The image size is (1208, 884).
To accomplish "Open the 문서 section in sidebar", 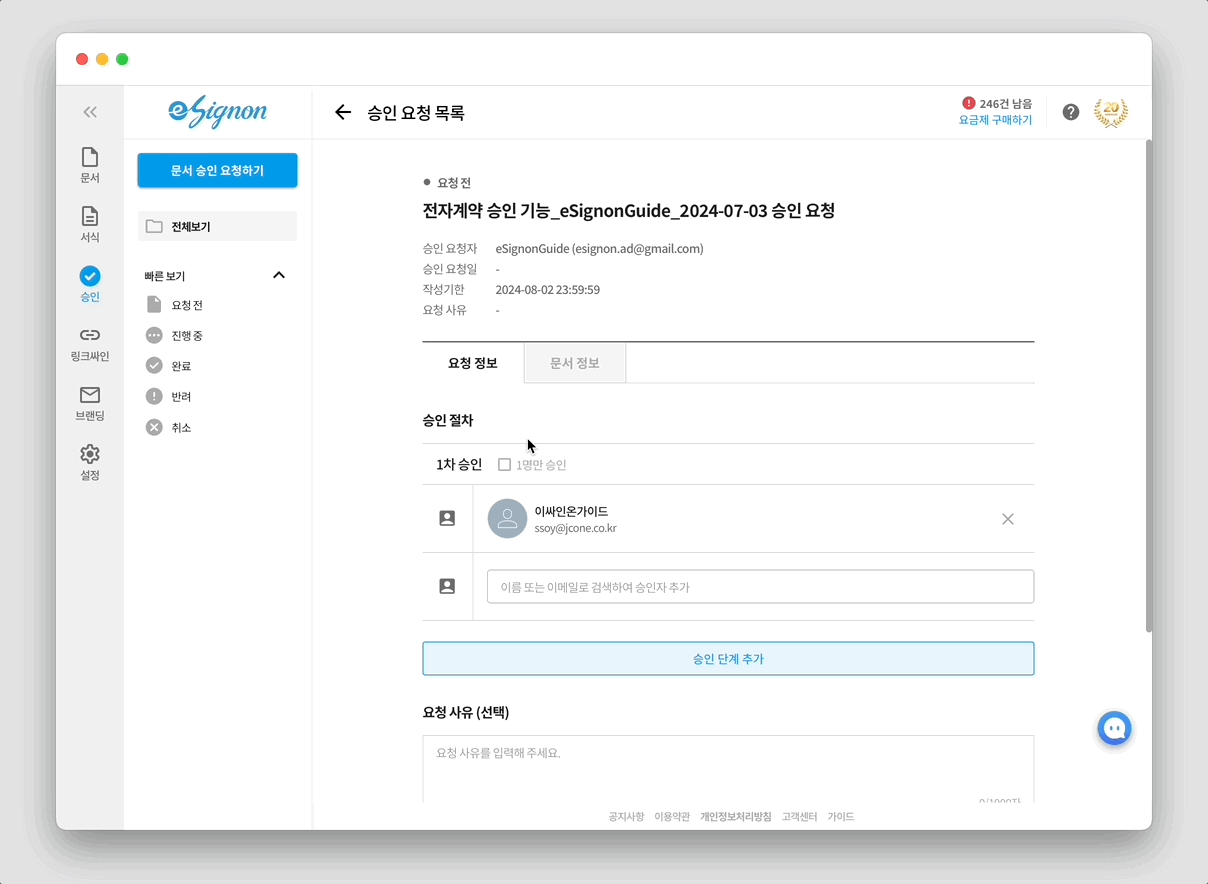I will click(90, 165).
